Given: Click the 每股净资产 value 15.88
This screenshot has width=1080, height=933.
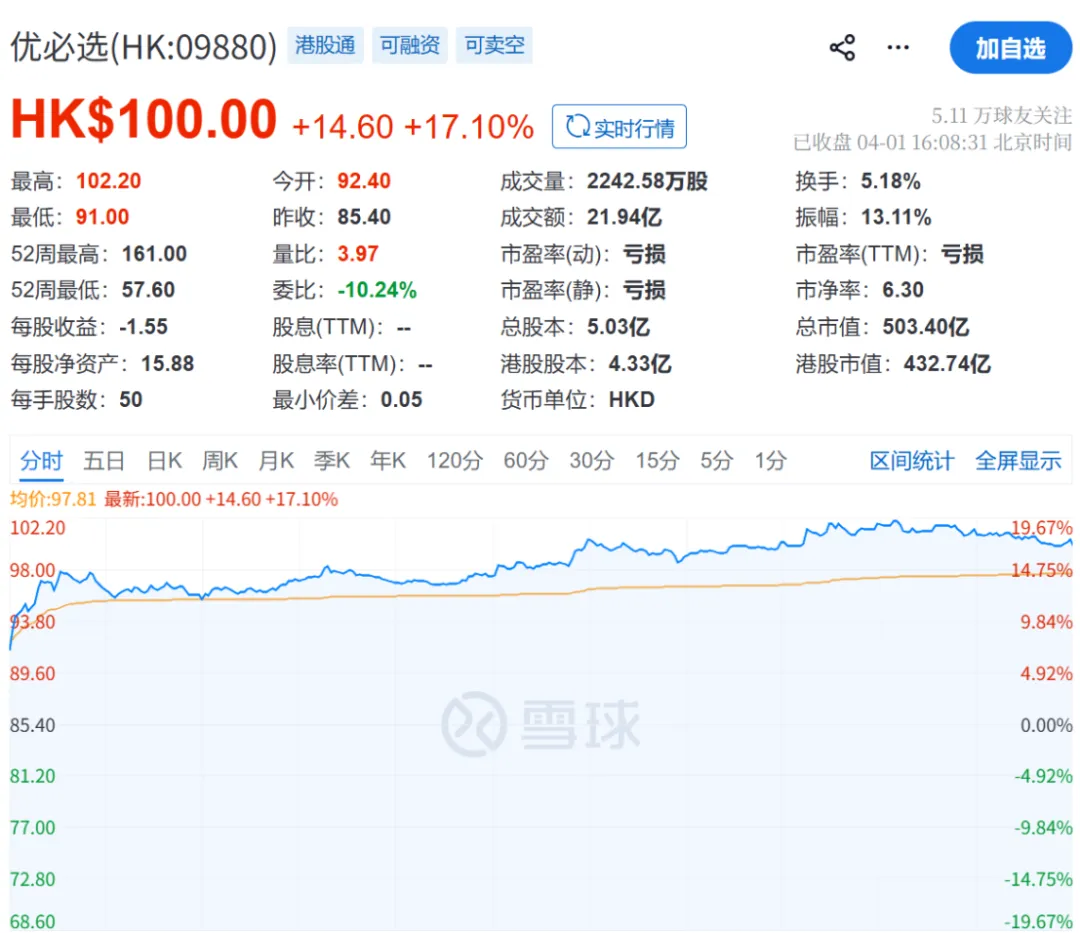Looking at the screenshot, I should [167, 363].
